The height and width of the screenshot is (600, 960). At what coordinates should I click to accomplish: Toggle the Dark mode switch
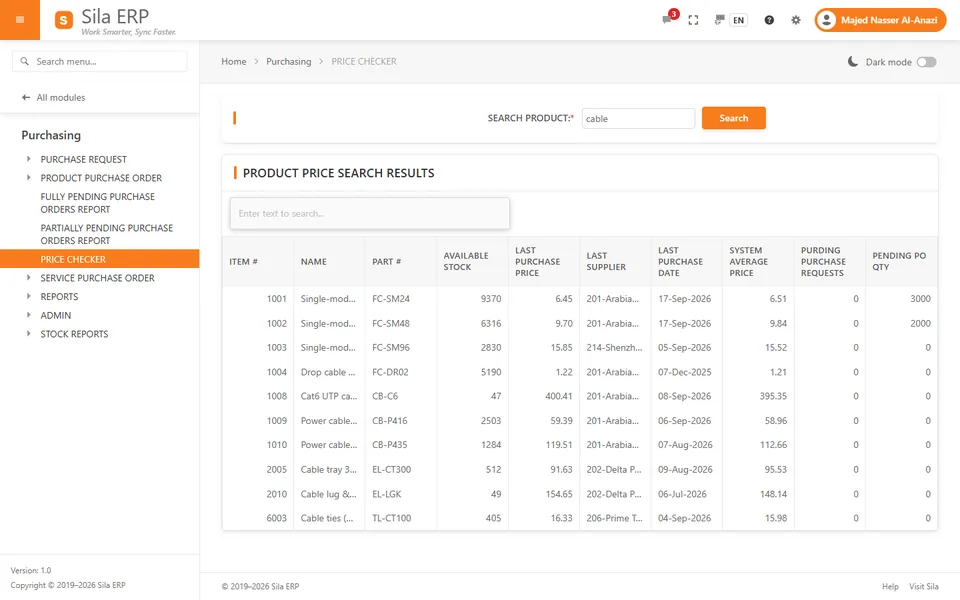pyautogui.click(x=926, y=62)
